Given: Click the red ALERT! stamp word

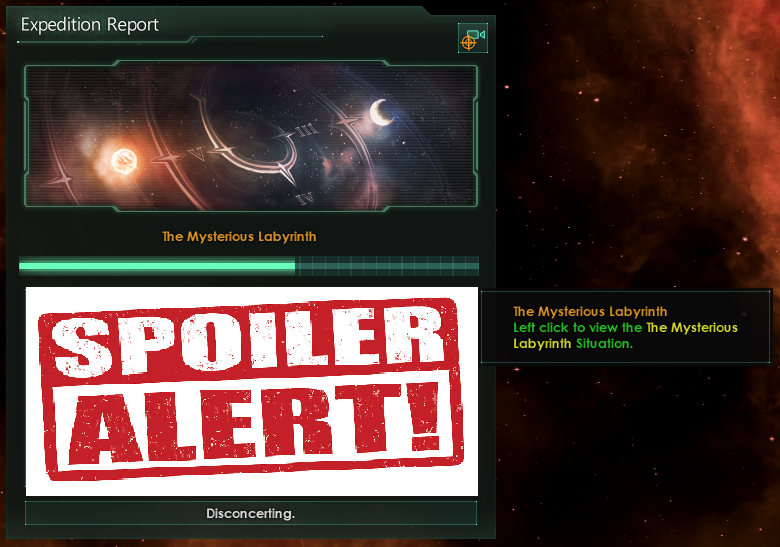Looking at the screenshot, I should pyautogui.click(x=255, y=423).
